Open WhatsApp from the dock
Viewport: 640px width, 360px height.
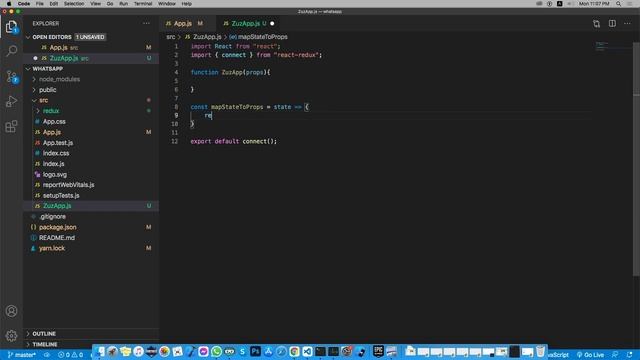point(216,351)
